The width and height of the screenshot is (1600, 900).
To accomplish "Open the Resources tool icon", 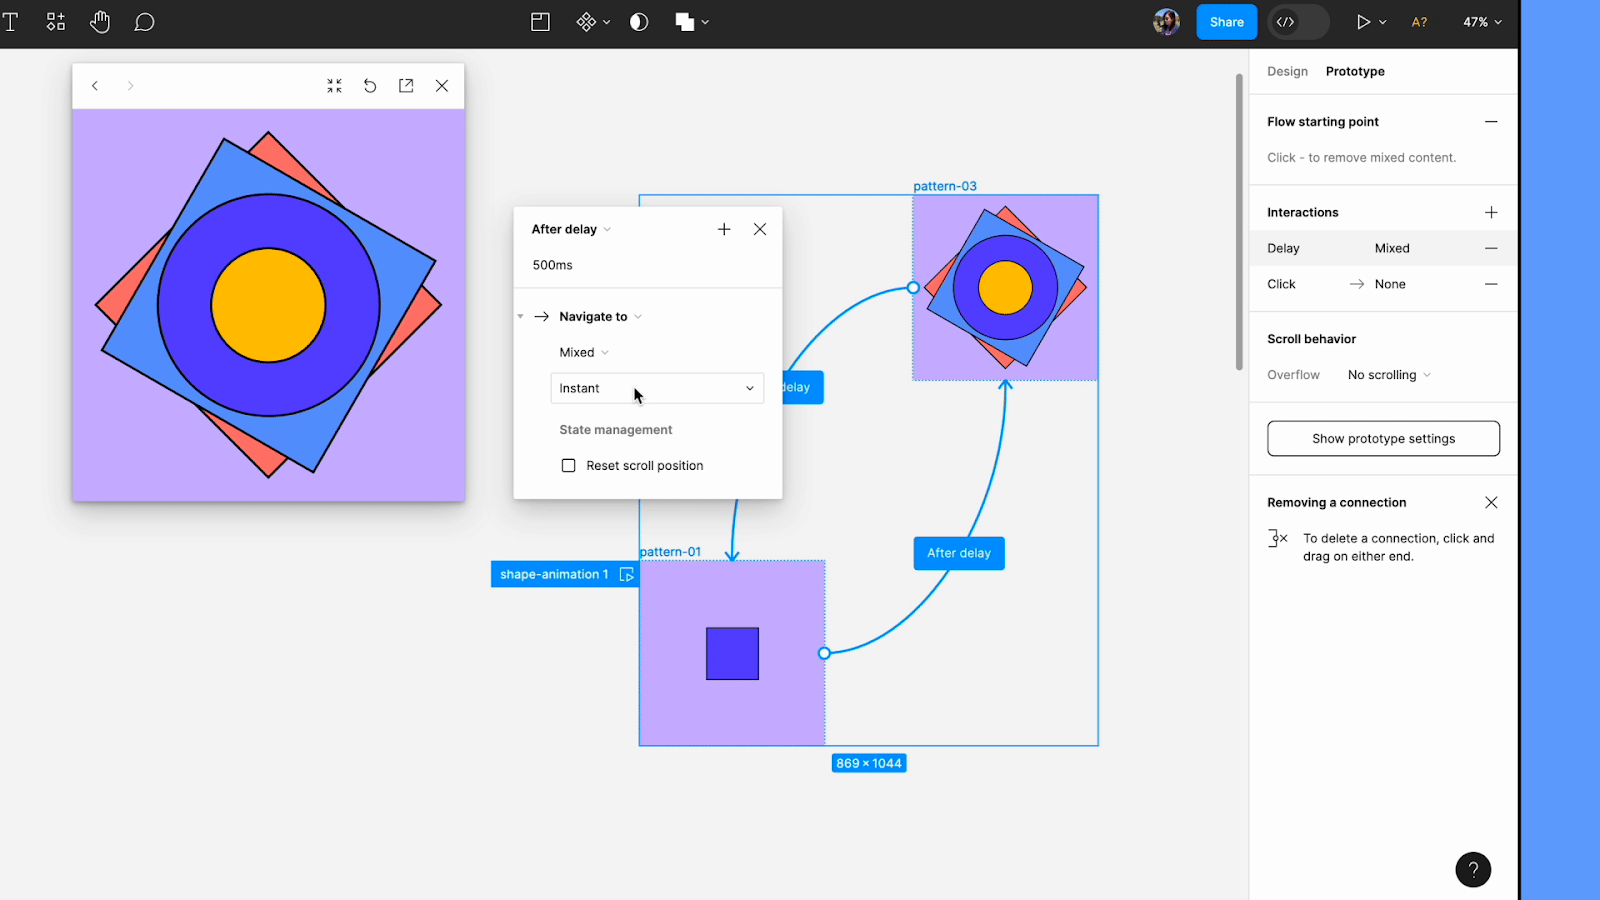I will coord(56,22).
